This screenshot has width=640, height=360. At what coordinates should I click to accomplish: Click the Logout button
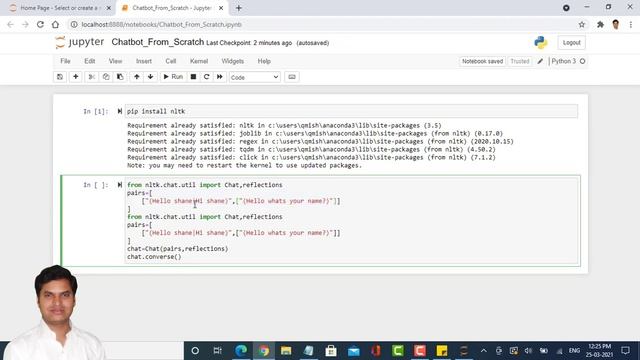(571, 42)
